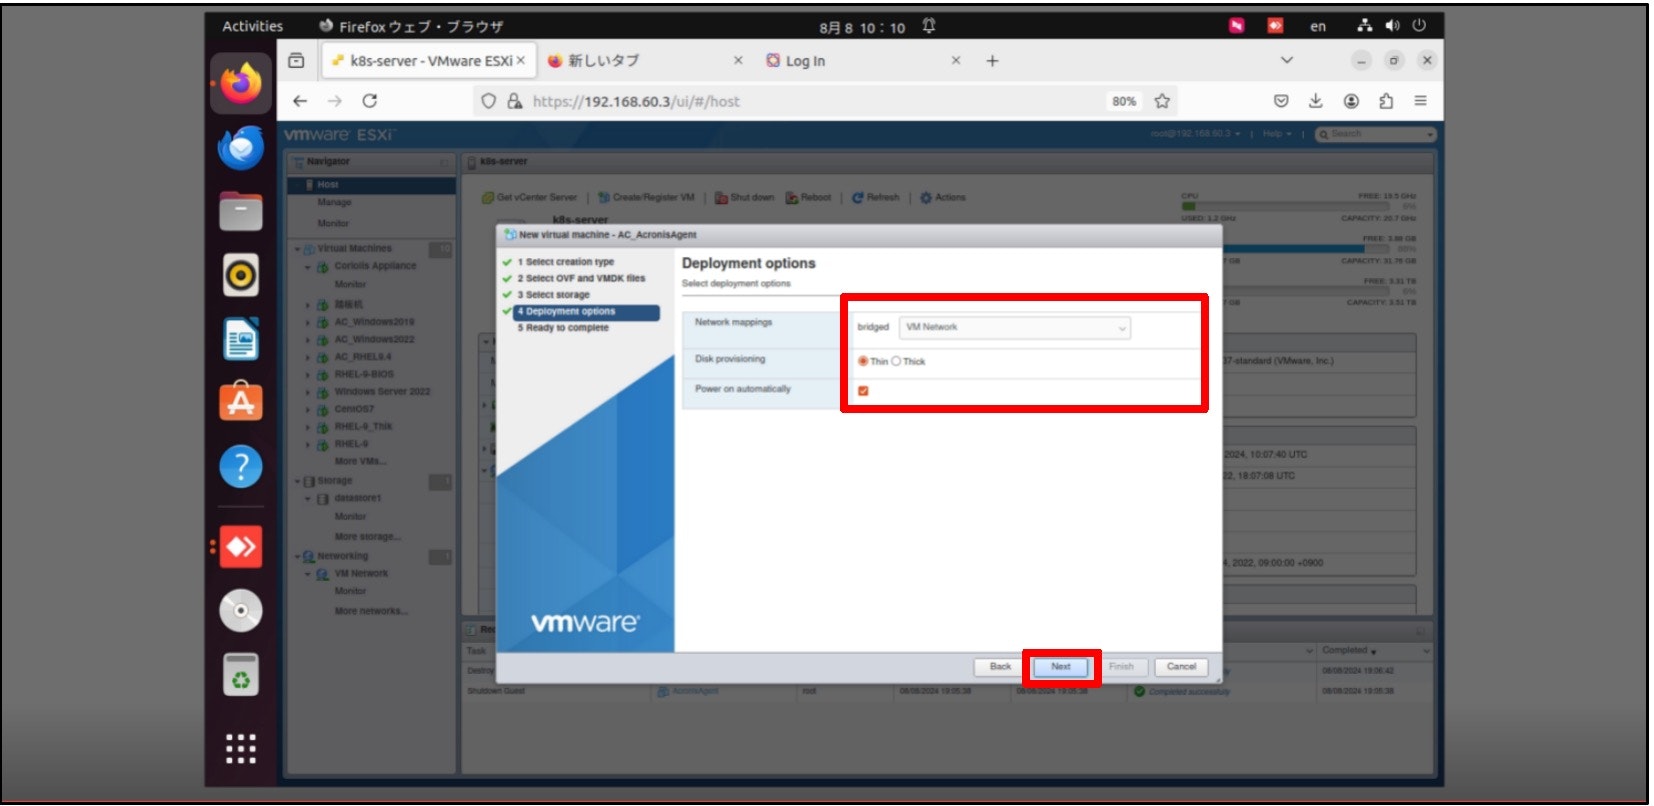Screen dimensions: 1654x806
Task: Open the list all tabs chevron
Action: 1287,61
